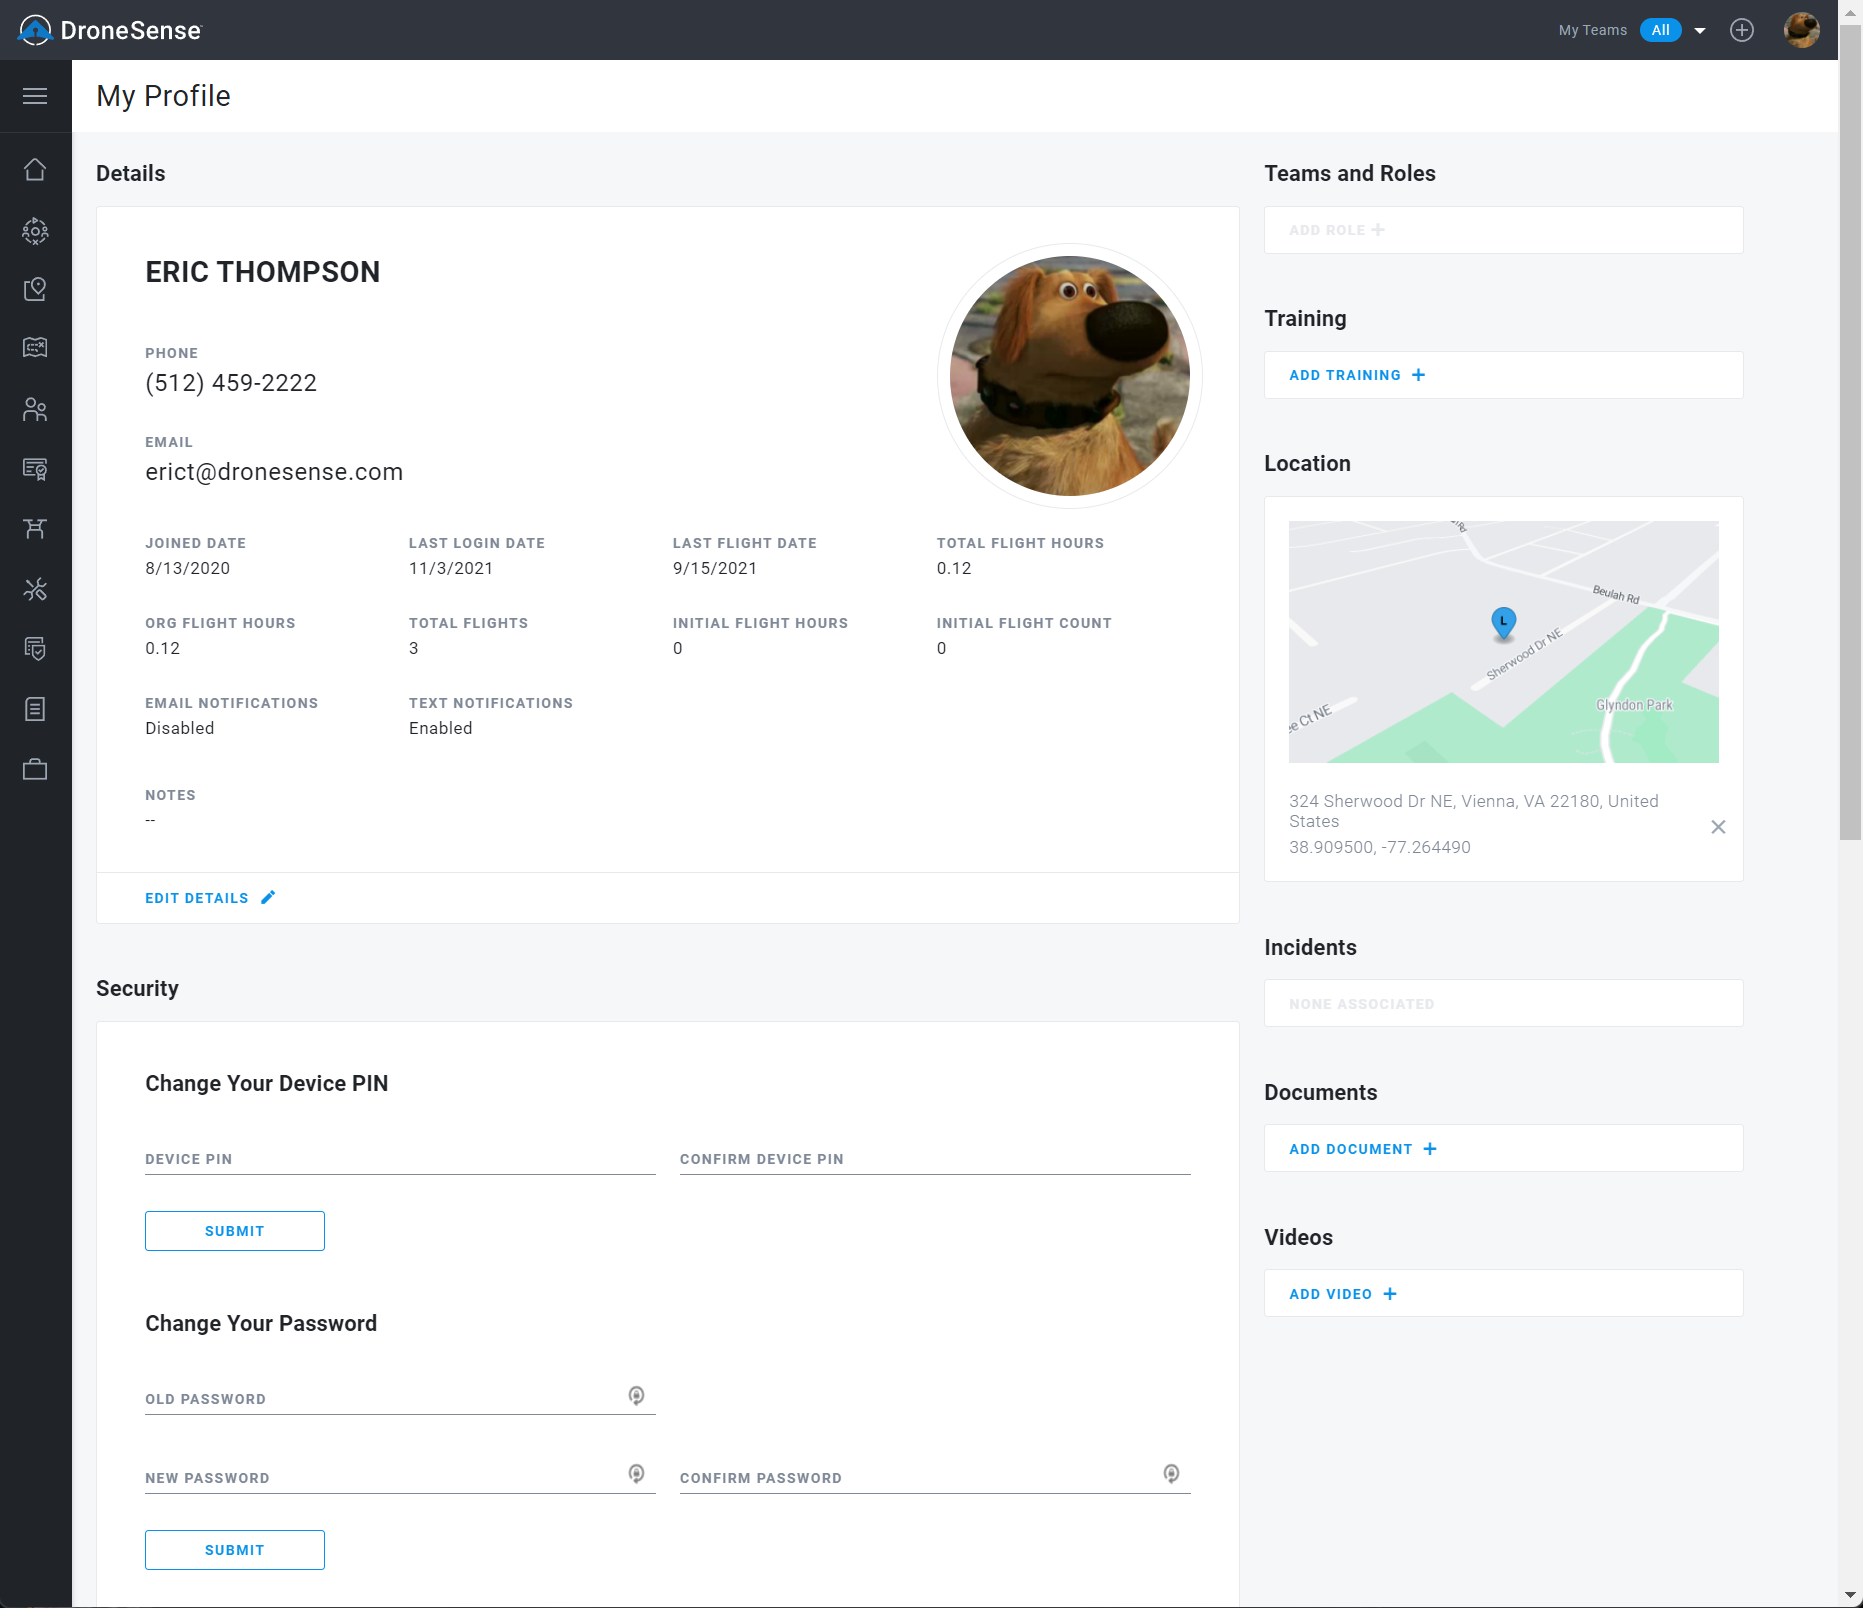Screen dimensions: 1863x1608
Task: Click the None Associated incidents box
Action: point(1504,1003)
